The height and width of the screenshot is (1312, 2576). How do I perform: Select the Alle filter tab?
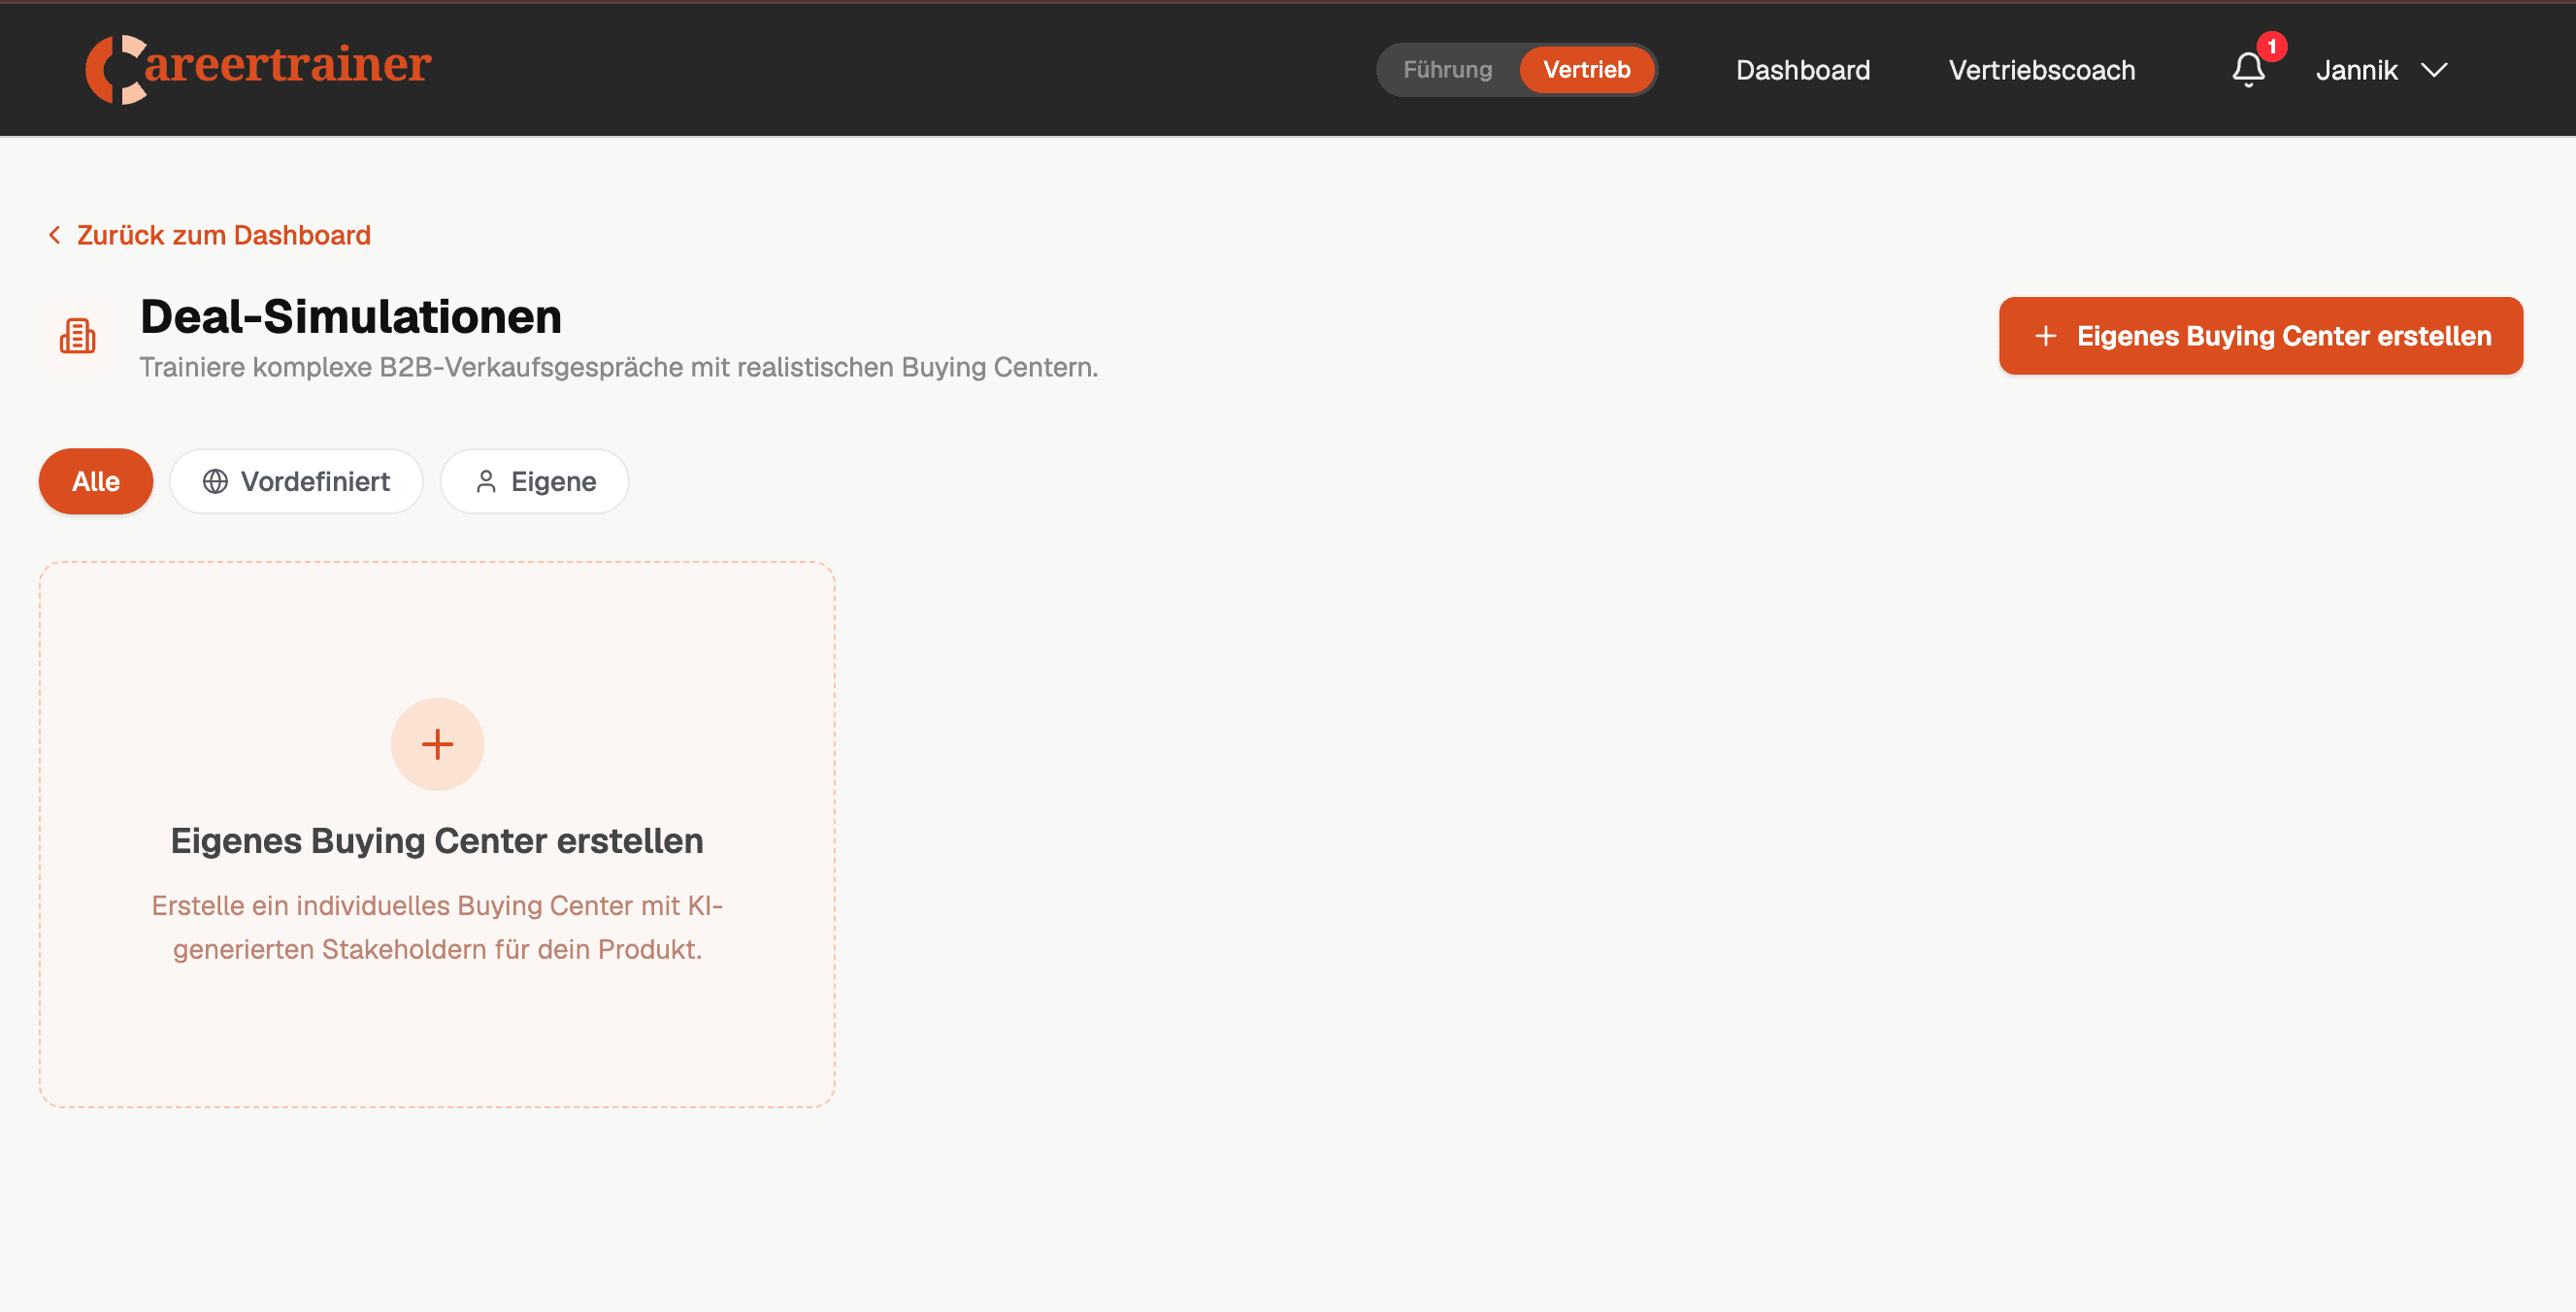(96, 481)
